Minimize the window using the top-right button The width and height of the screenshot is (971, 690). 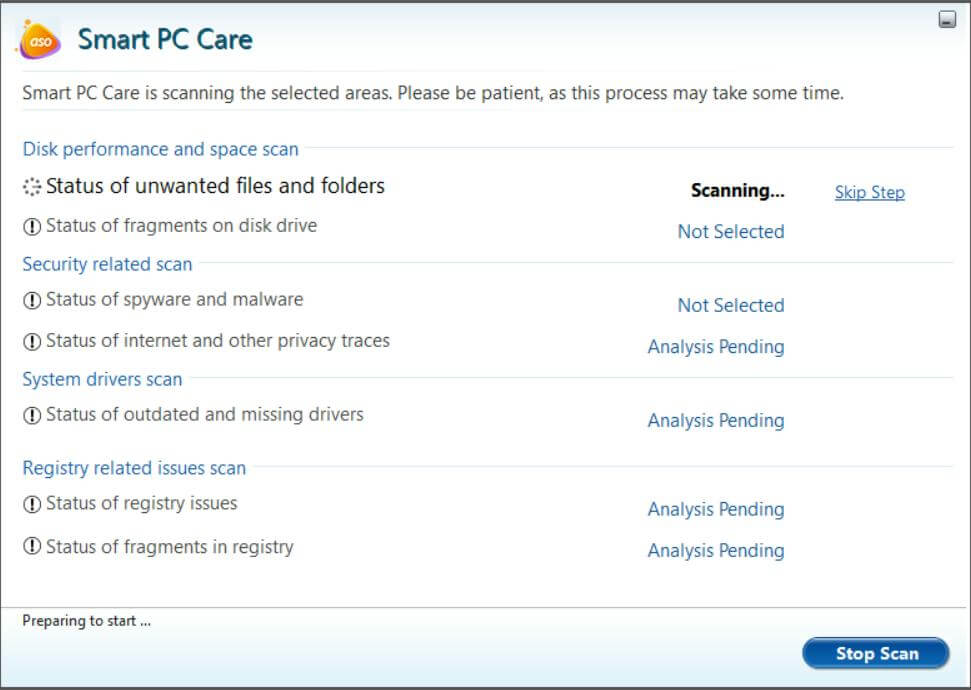pyautogui.click(x=947, y=20)
